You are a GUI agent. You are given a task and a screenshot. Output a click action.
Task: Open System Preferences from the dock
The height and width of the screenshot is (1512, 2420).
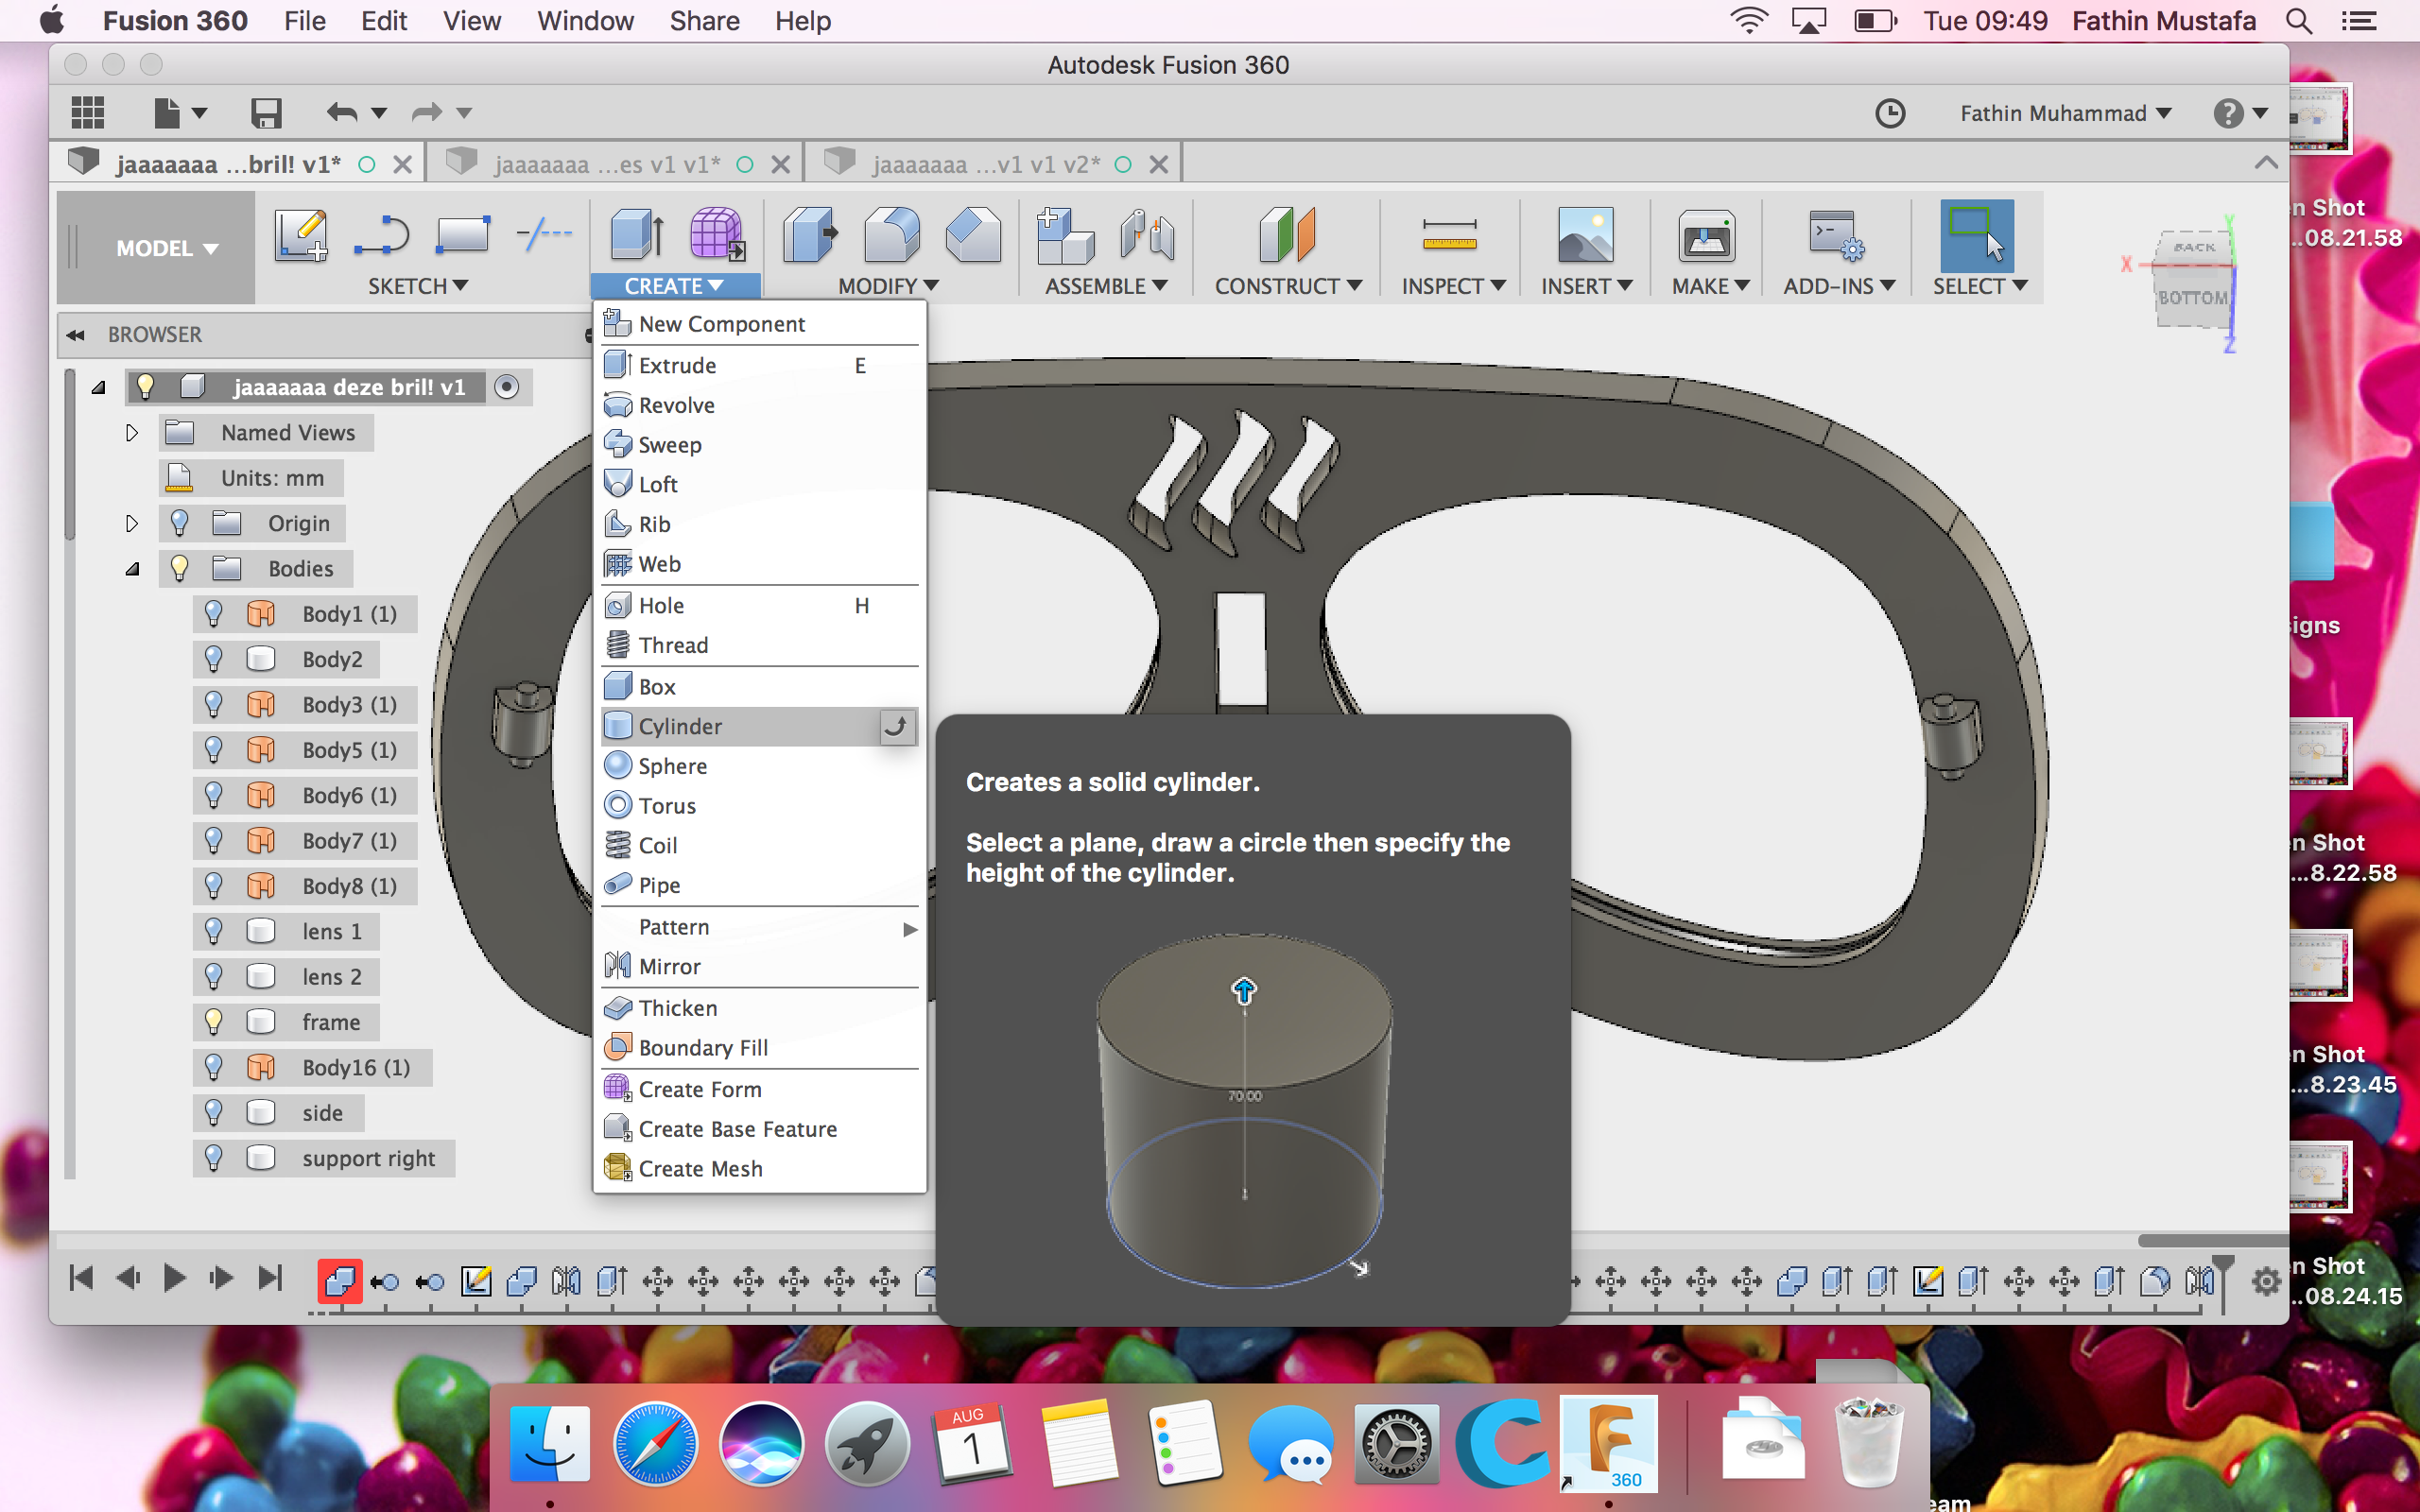(x=1396, y=1445)
